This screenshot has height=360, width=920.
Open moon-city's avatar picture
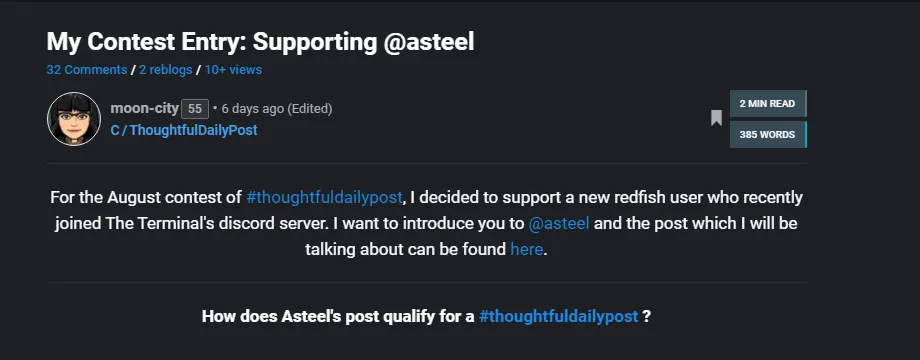pyautogui.click(x=74, y=119)
